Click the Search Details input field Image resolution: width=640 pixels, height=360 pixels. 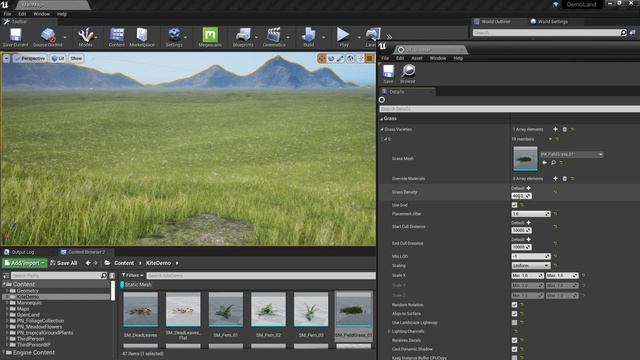(x=509, y=109)
